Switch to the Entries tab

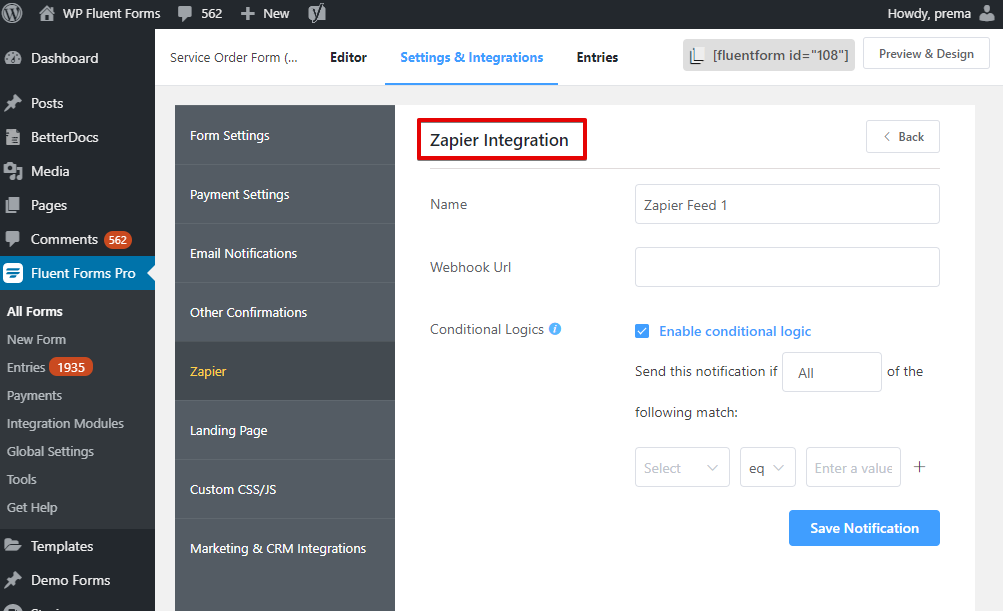point(597,58)
